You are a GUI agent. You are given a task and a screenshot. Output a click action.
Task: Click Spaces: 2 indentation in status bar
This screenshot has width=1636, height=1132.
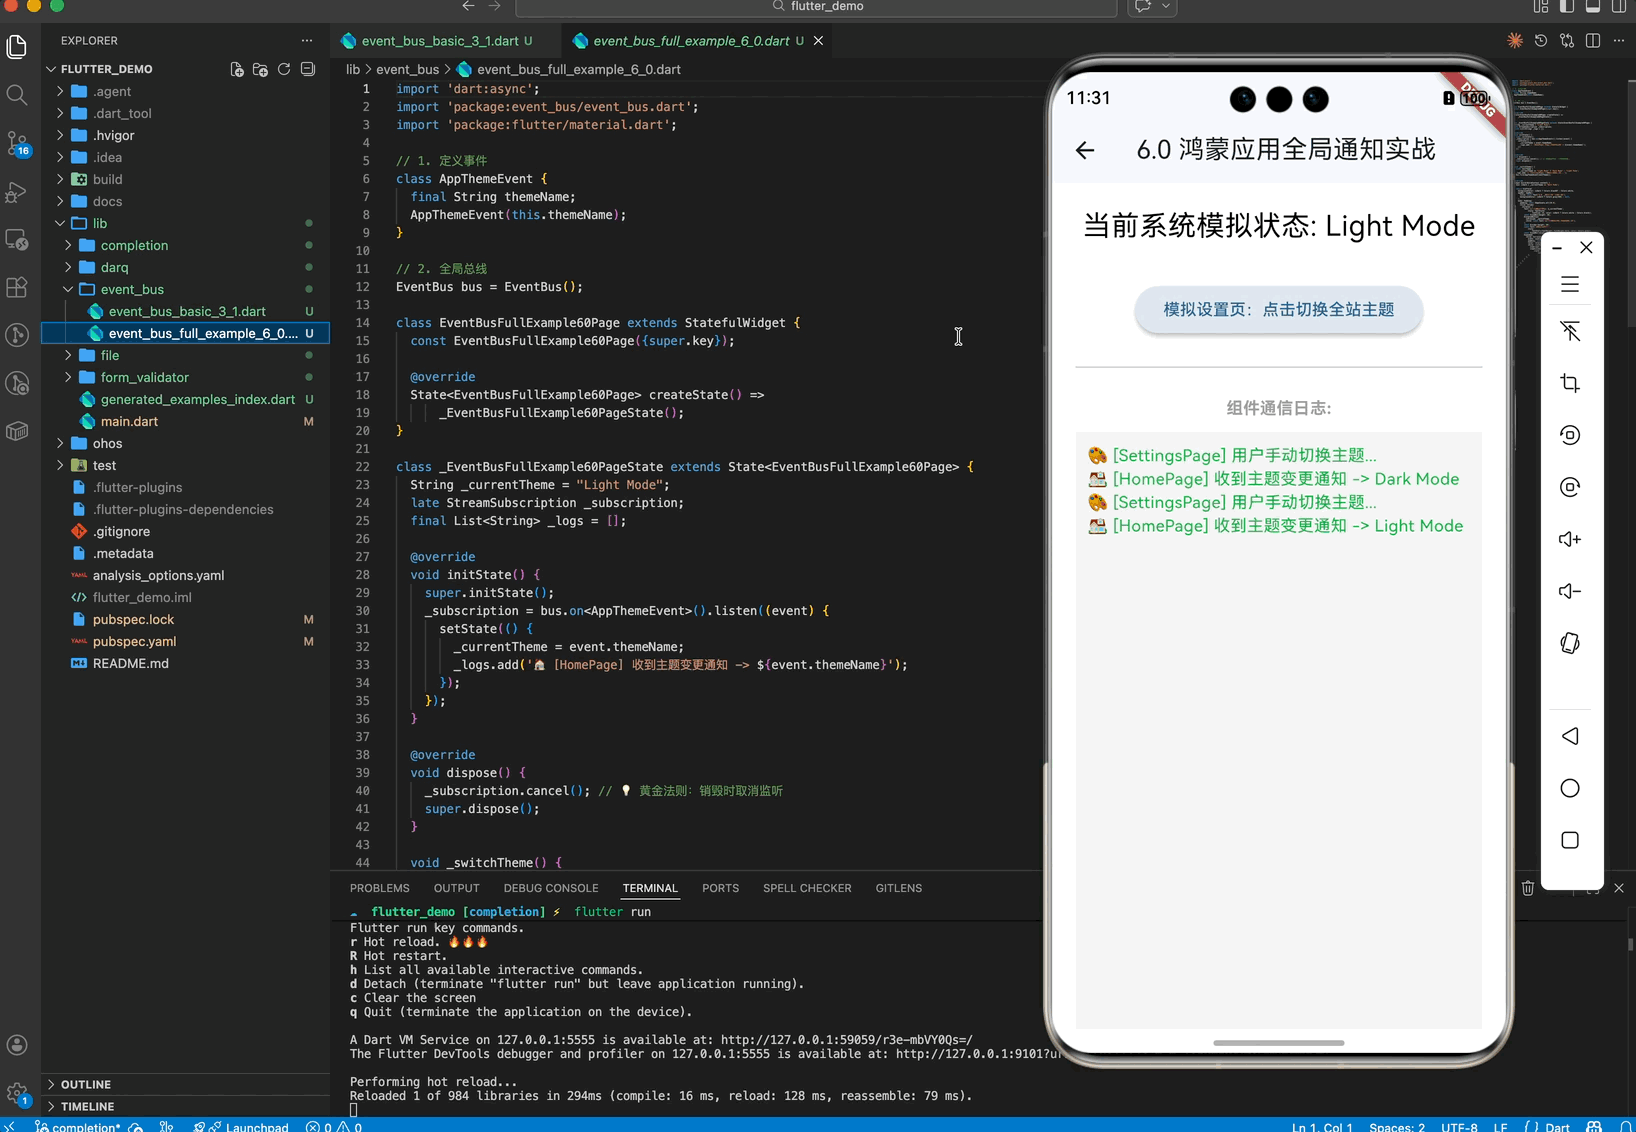(x=1397, y=1126)
